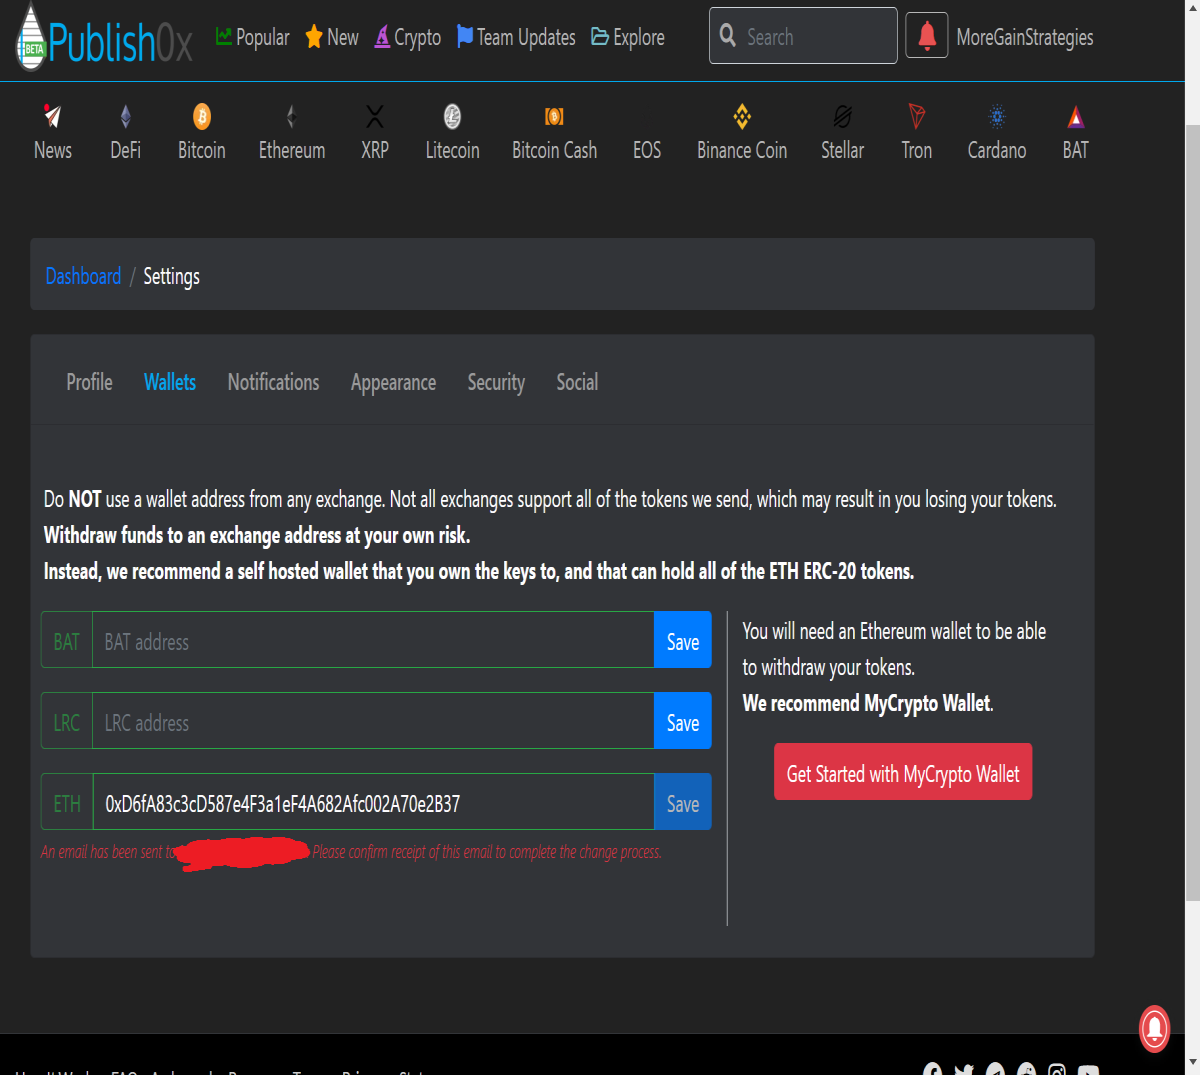The height and width of the screenshot is (1080, 1200).
Task: Click the email confirmation notice text
Action: click(x=351, y=853)
